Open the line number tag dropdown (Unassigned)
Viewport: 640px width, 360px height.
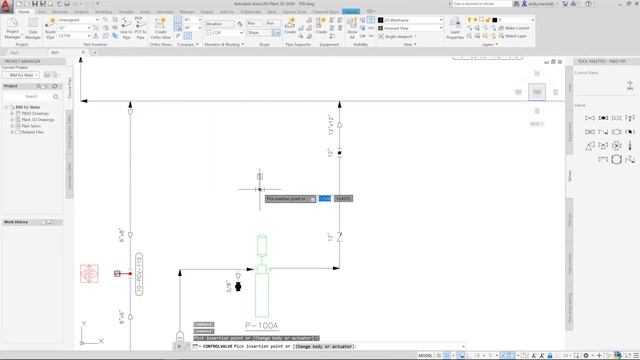coord(78,20)
